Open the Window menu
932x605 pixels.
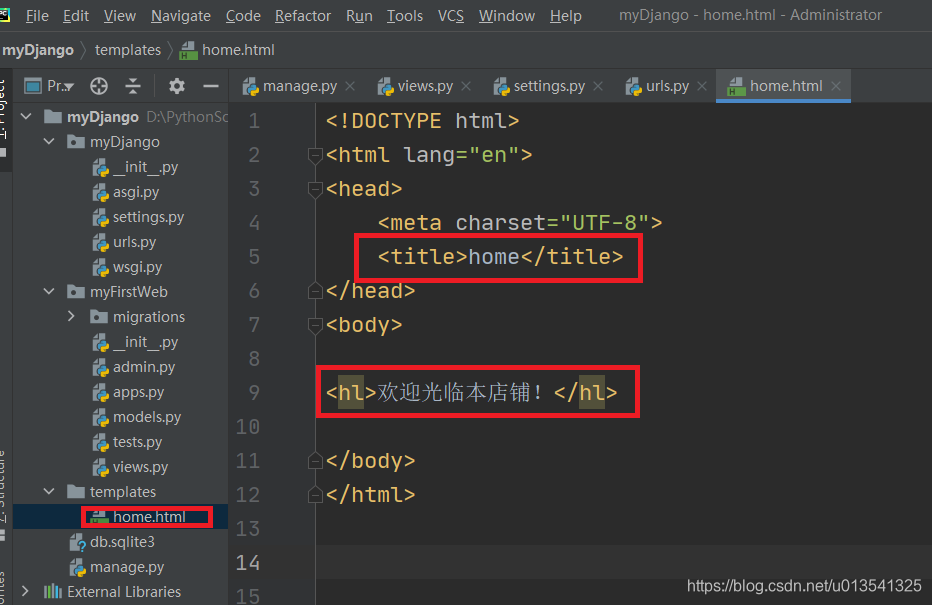506,16
